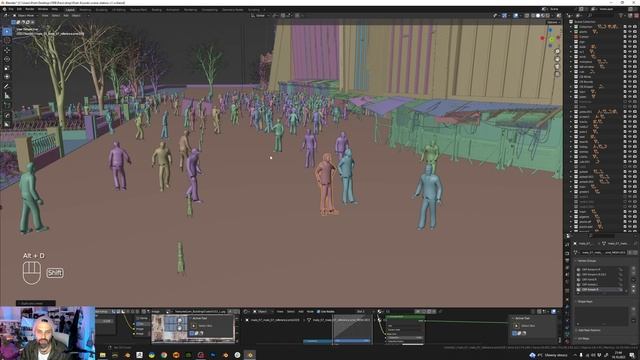
Task: Switch viewport to solid shading
Action: click(x=538, y=16)
